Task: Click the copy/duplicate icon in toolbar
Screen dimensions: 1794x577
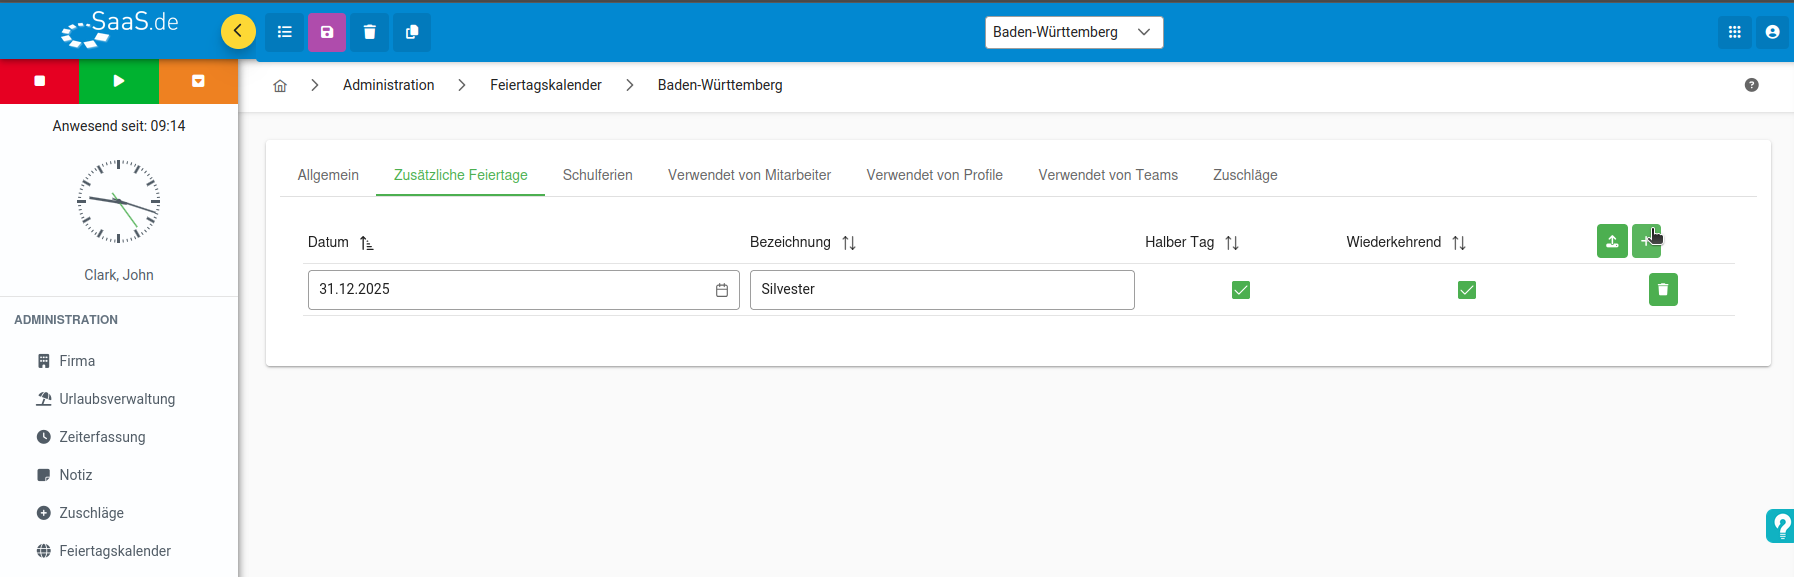Action: (412, 32)
